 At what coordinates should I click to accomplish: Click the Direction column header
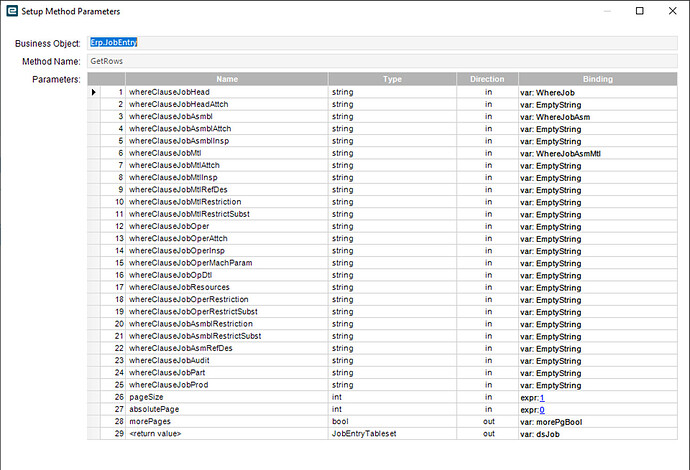[x=487, y=79]
